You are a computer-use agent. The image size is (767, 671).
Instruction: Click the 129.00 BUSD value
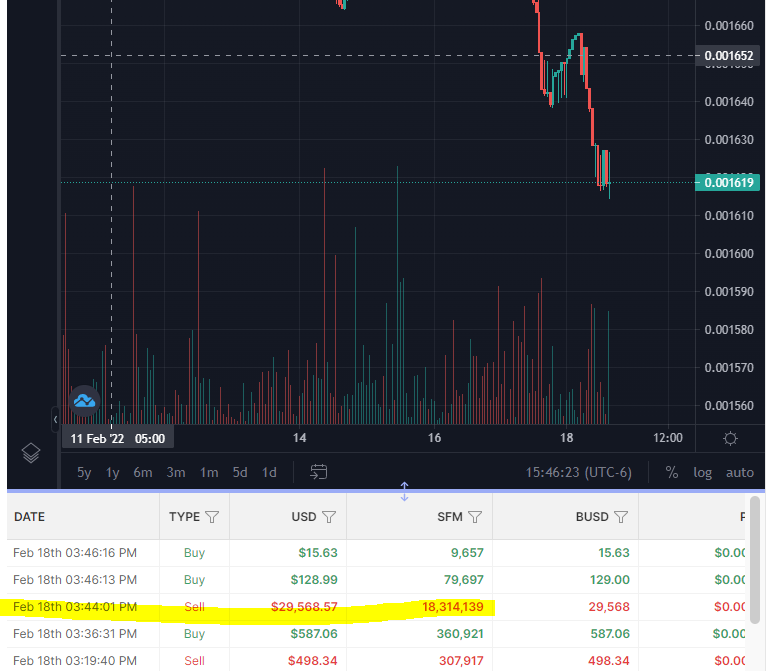tap(609, 580)
